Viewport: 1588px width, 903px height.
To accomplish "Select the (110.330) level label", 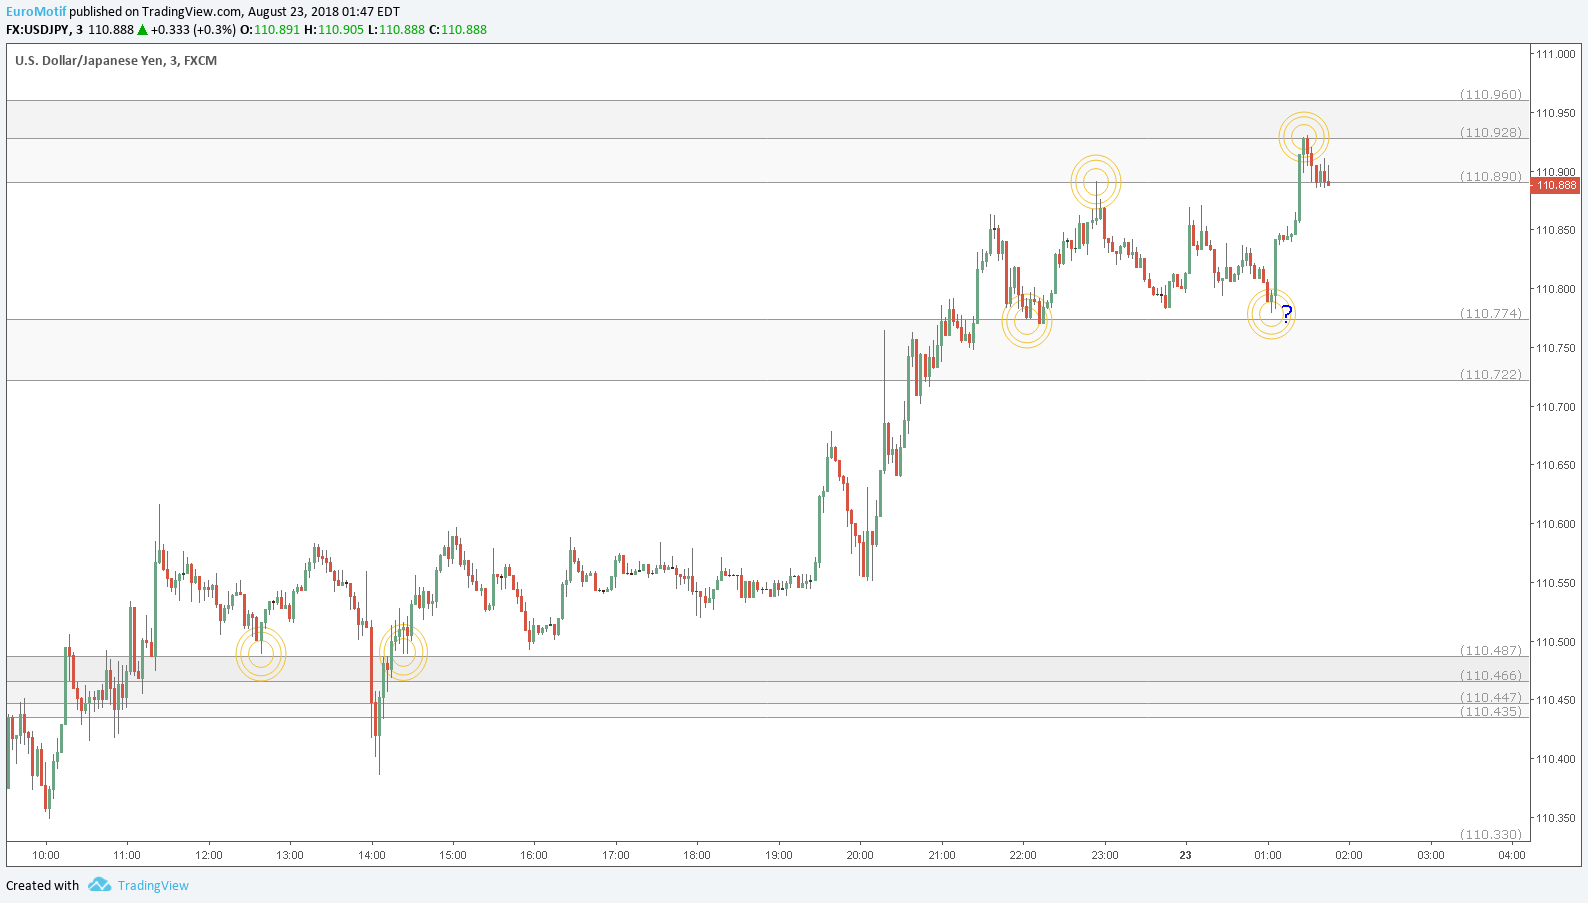I will pos(1491,834).
